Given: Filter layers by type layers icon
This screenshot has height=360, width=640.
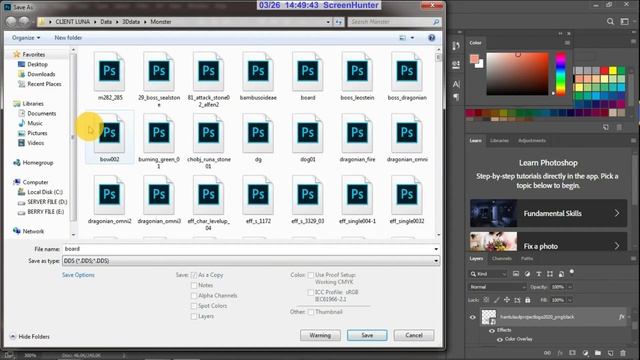Looking at the screenshot, I should (539, 274).
